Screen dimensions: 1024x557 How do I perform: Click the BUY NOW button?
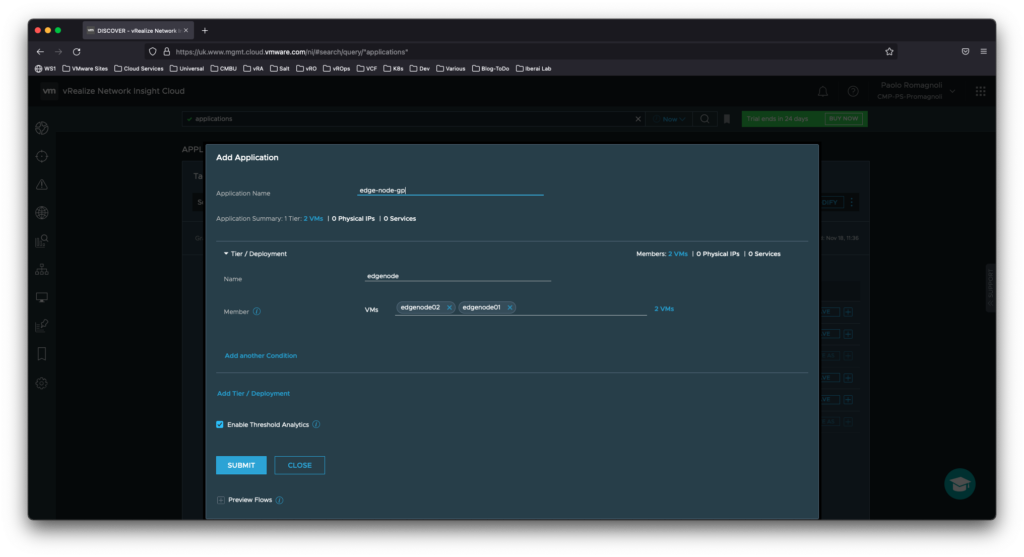pyautogui.click(x=843, y=119)
